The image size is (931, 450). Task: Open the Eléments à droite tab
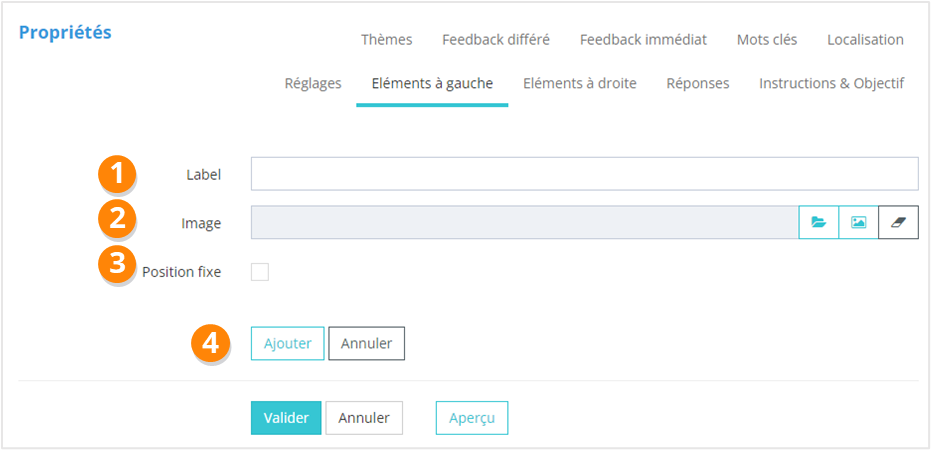(x=580, y=83)
